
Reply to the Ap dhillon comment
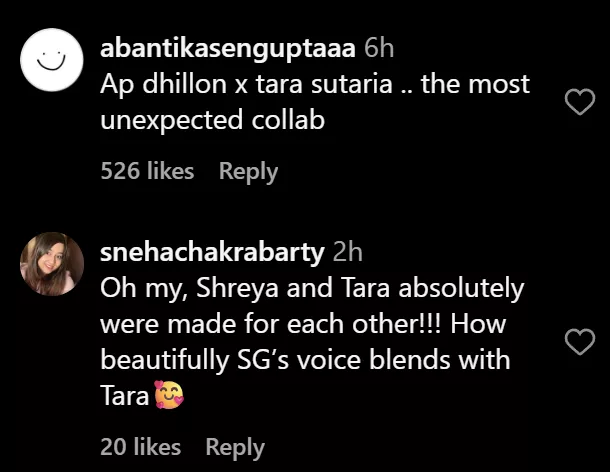tap(248, 171)
